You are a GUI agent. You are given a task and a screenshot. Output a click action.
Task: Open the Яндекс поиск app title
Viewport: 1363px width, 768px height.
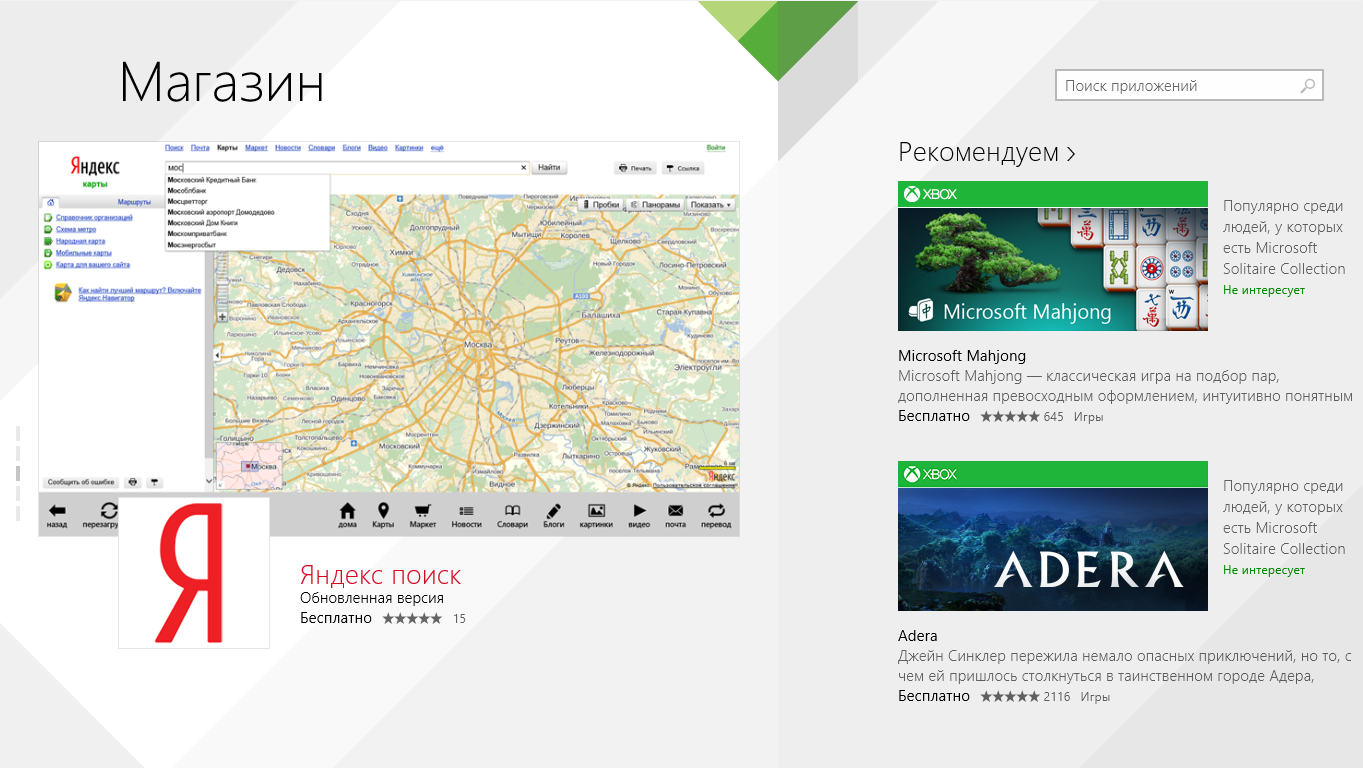coord(381,575)
